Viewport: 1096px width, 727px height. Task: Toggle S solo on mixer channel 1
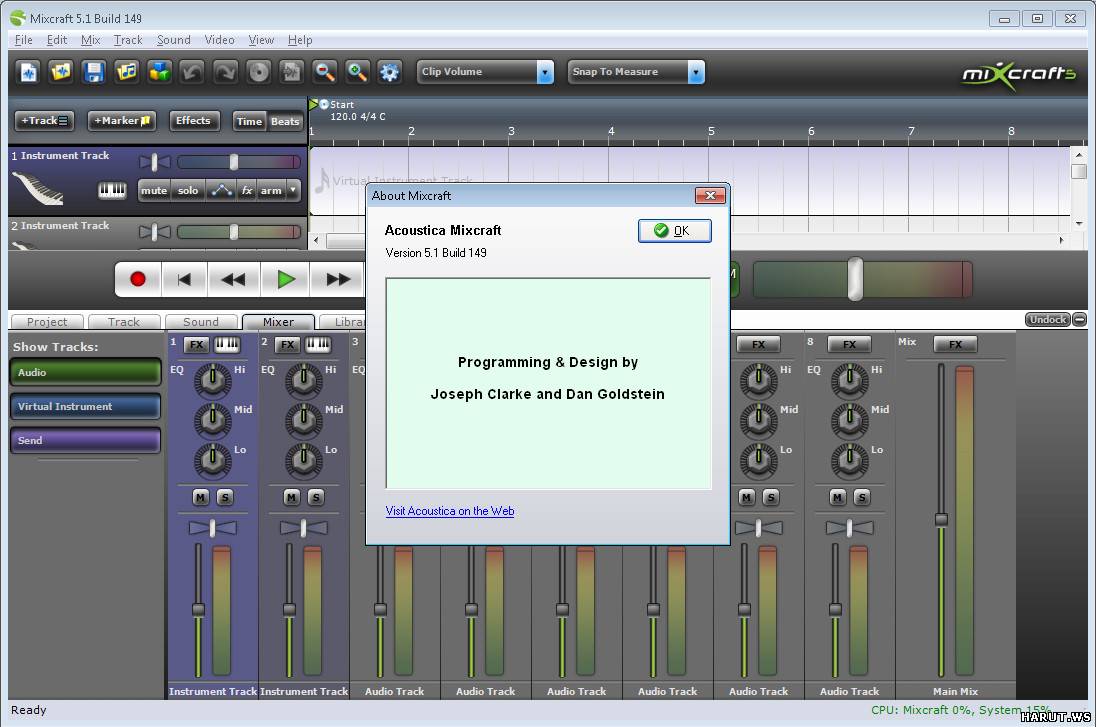click(x=225, y=497)
